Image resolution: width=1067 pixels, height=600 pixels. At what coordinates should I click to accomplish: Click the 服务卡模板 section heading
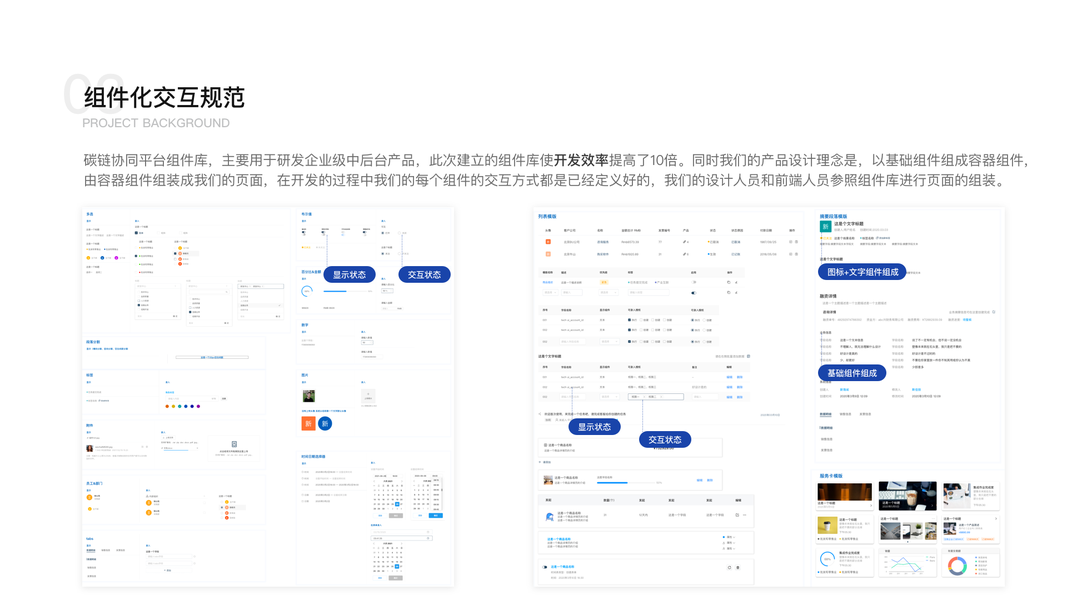(831, 476)
